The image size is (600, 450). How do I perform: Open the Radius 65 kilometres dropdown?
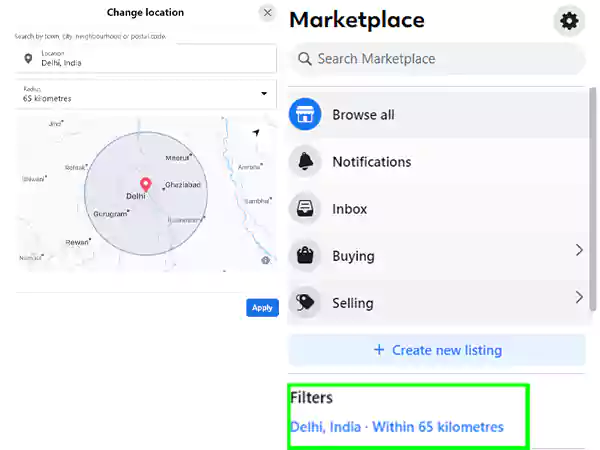point(145,94)
